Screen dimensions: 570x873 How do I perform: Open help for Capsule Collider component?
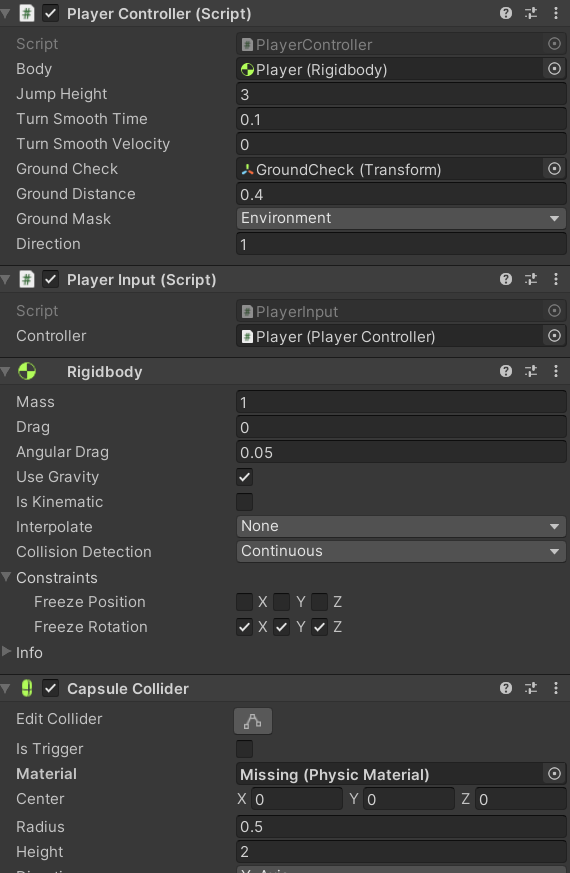(505, 688)
